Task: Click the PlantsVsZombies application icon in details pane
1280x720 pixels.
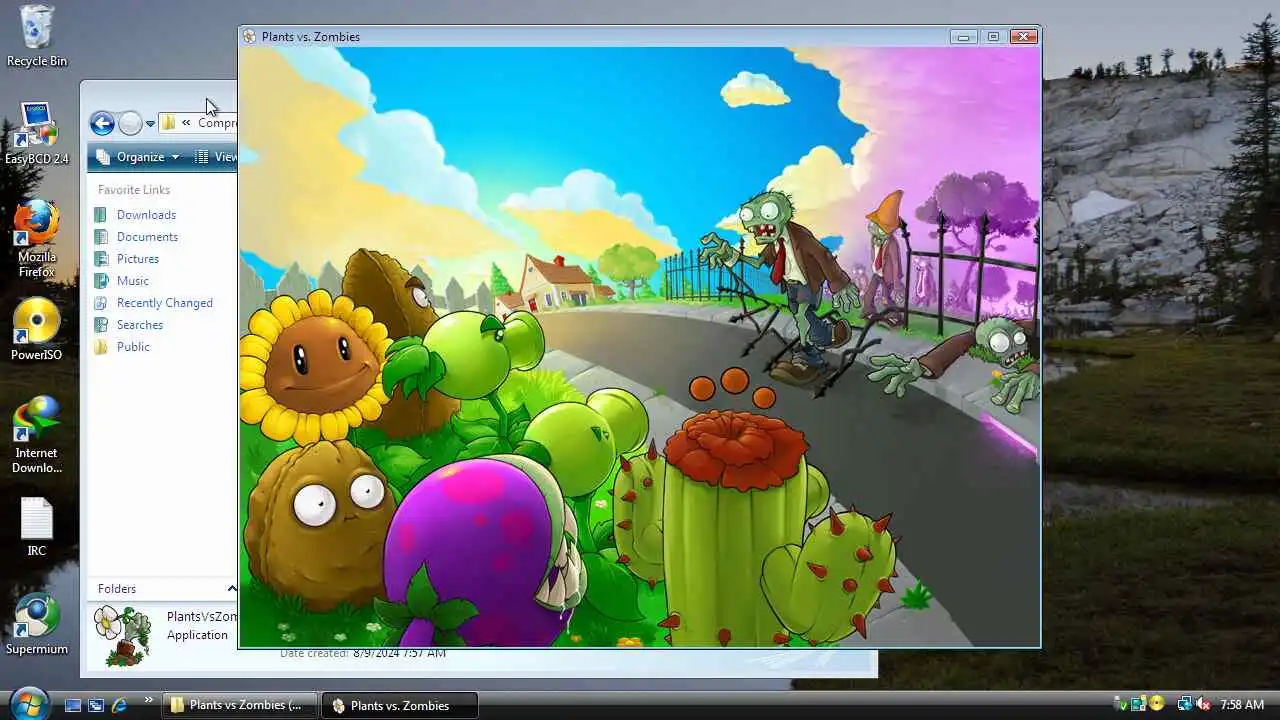Action: click(x=122, y=634)
